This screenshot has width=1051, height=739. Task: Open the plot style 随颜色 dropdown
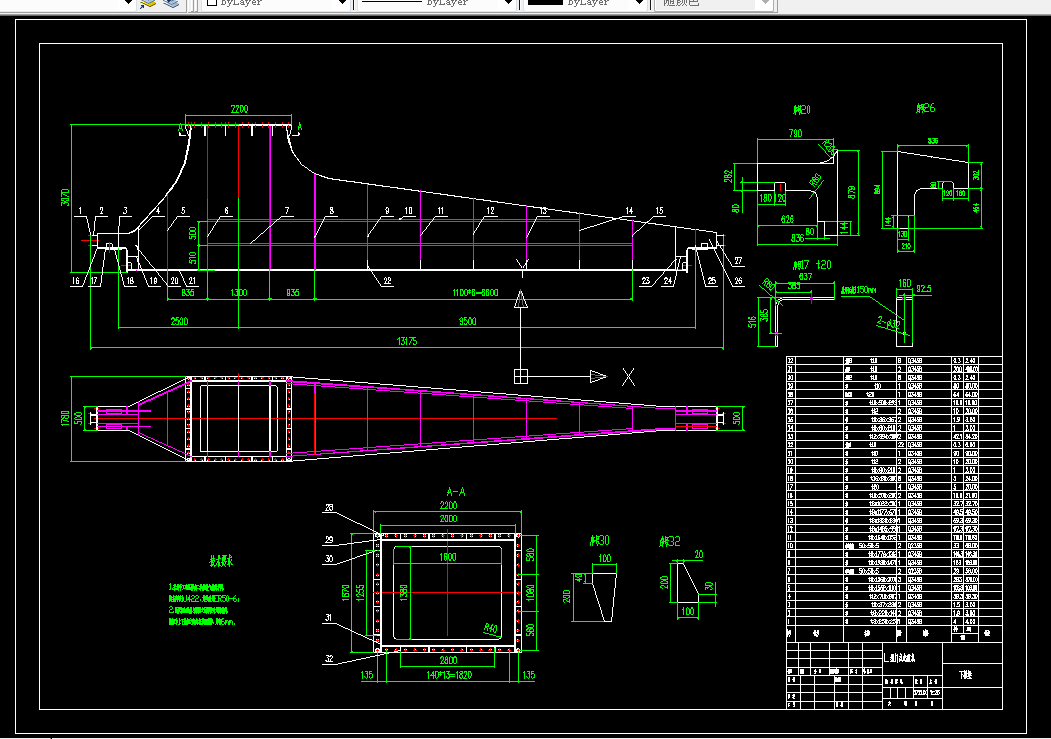714,3
